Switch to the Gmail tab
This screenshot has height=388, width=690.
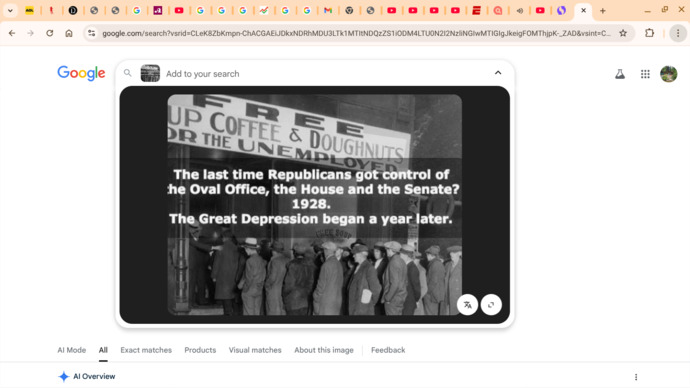pyautogui.click(x=328, y=11)
